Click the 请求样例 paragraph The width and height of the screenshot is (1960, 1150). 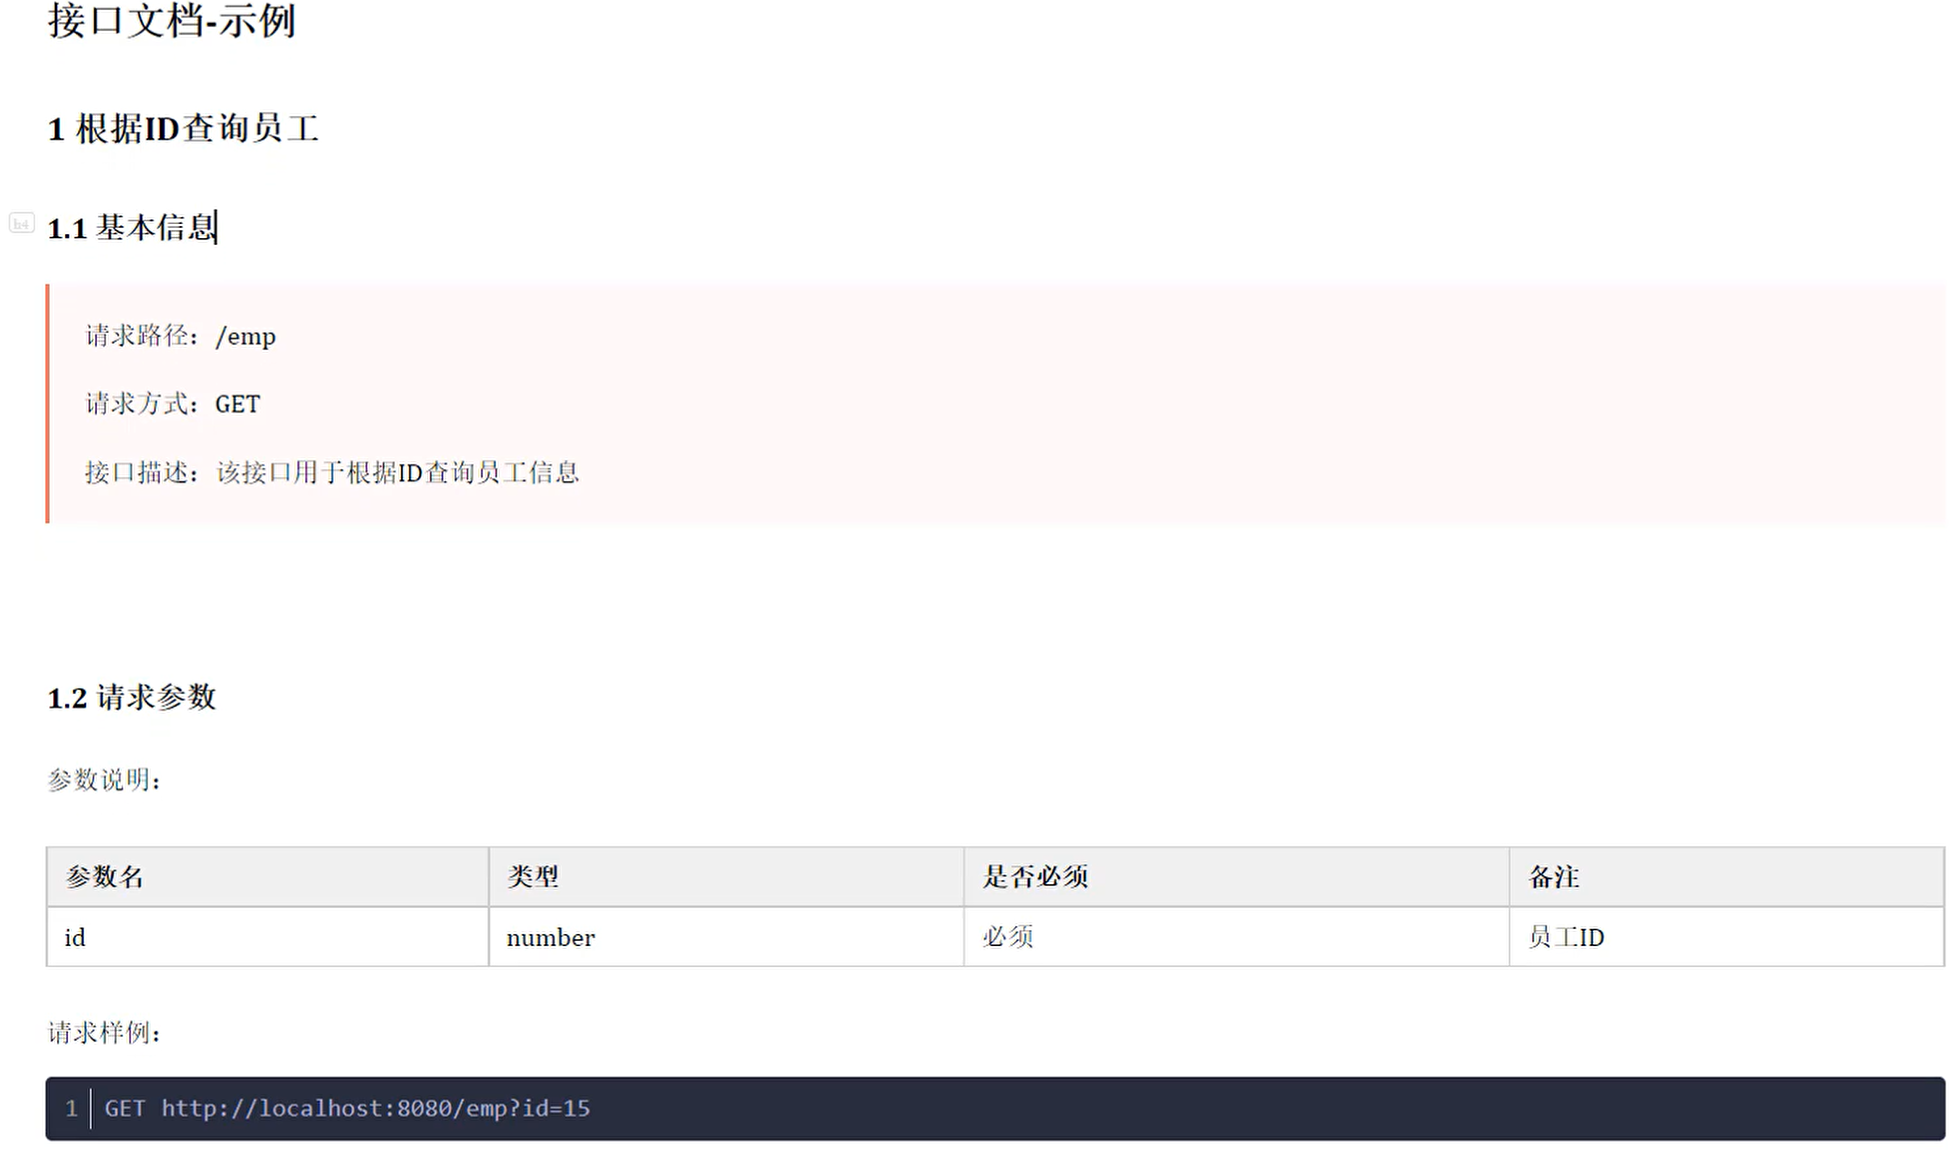pyautogui.click(x=104, y=1033)
